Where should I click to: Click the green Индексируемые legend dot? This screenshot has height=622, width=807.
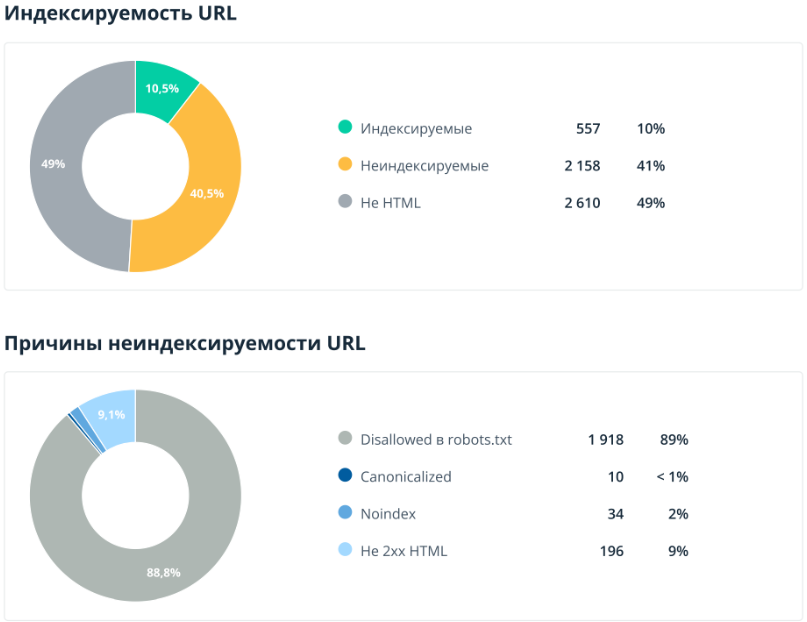tap(345, 128)
